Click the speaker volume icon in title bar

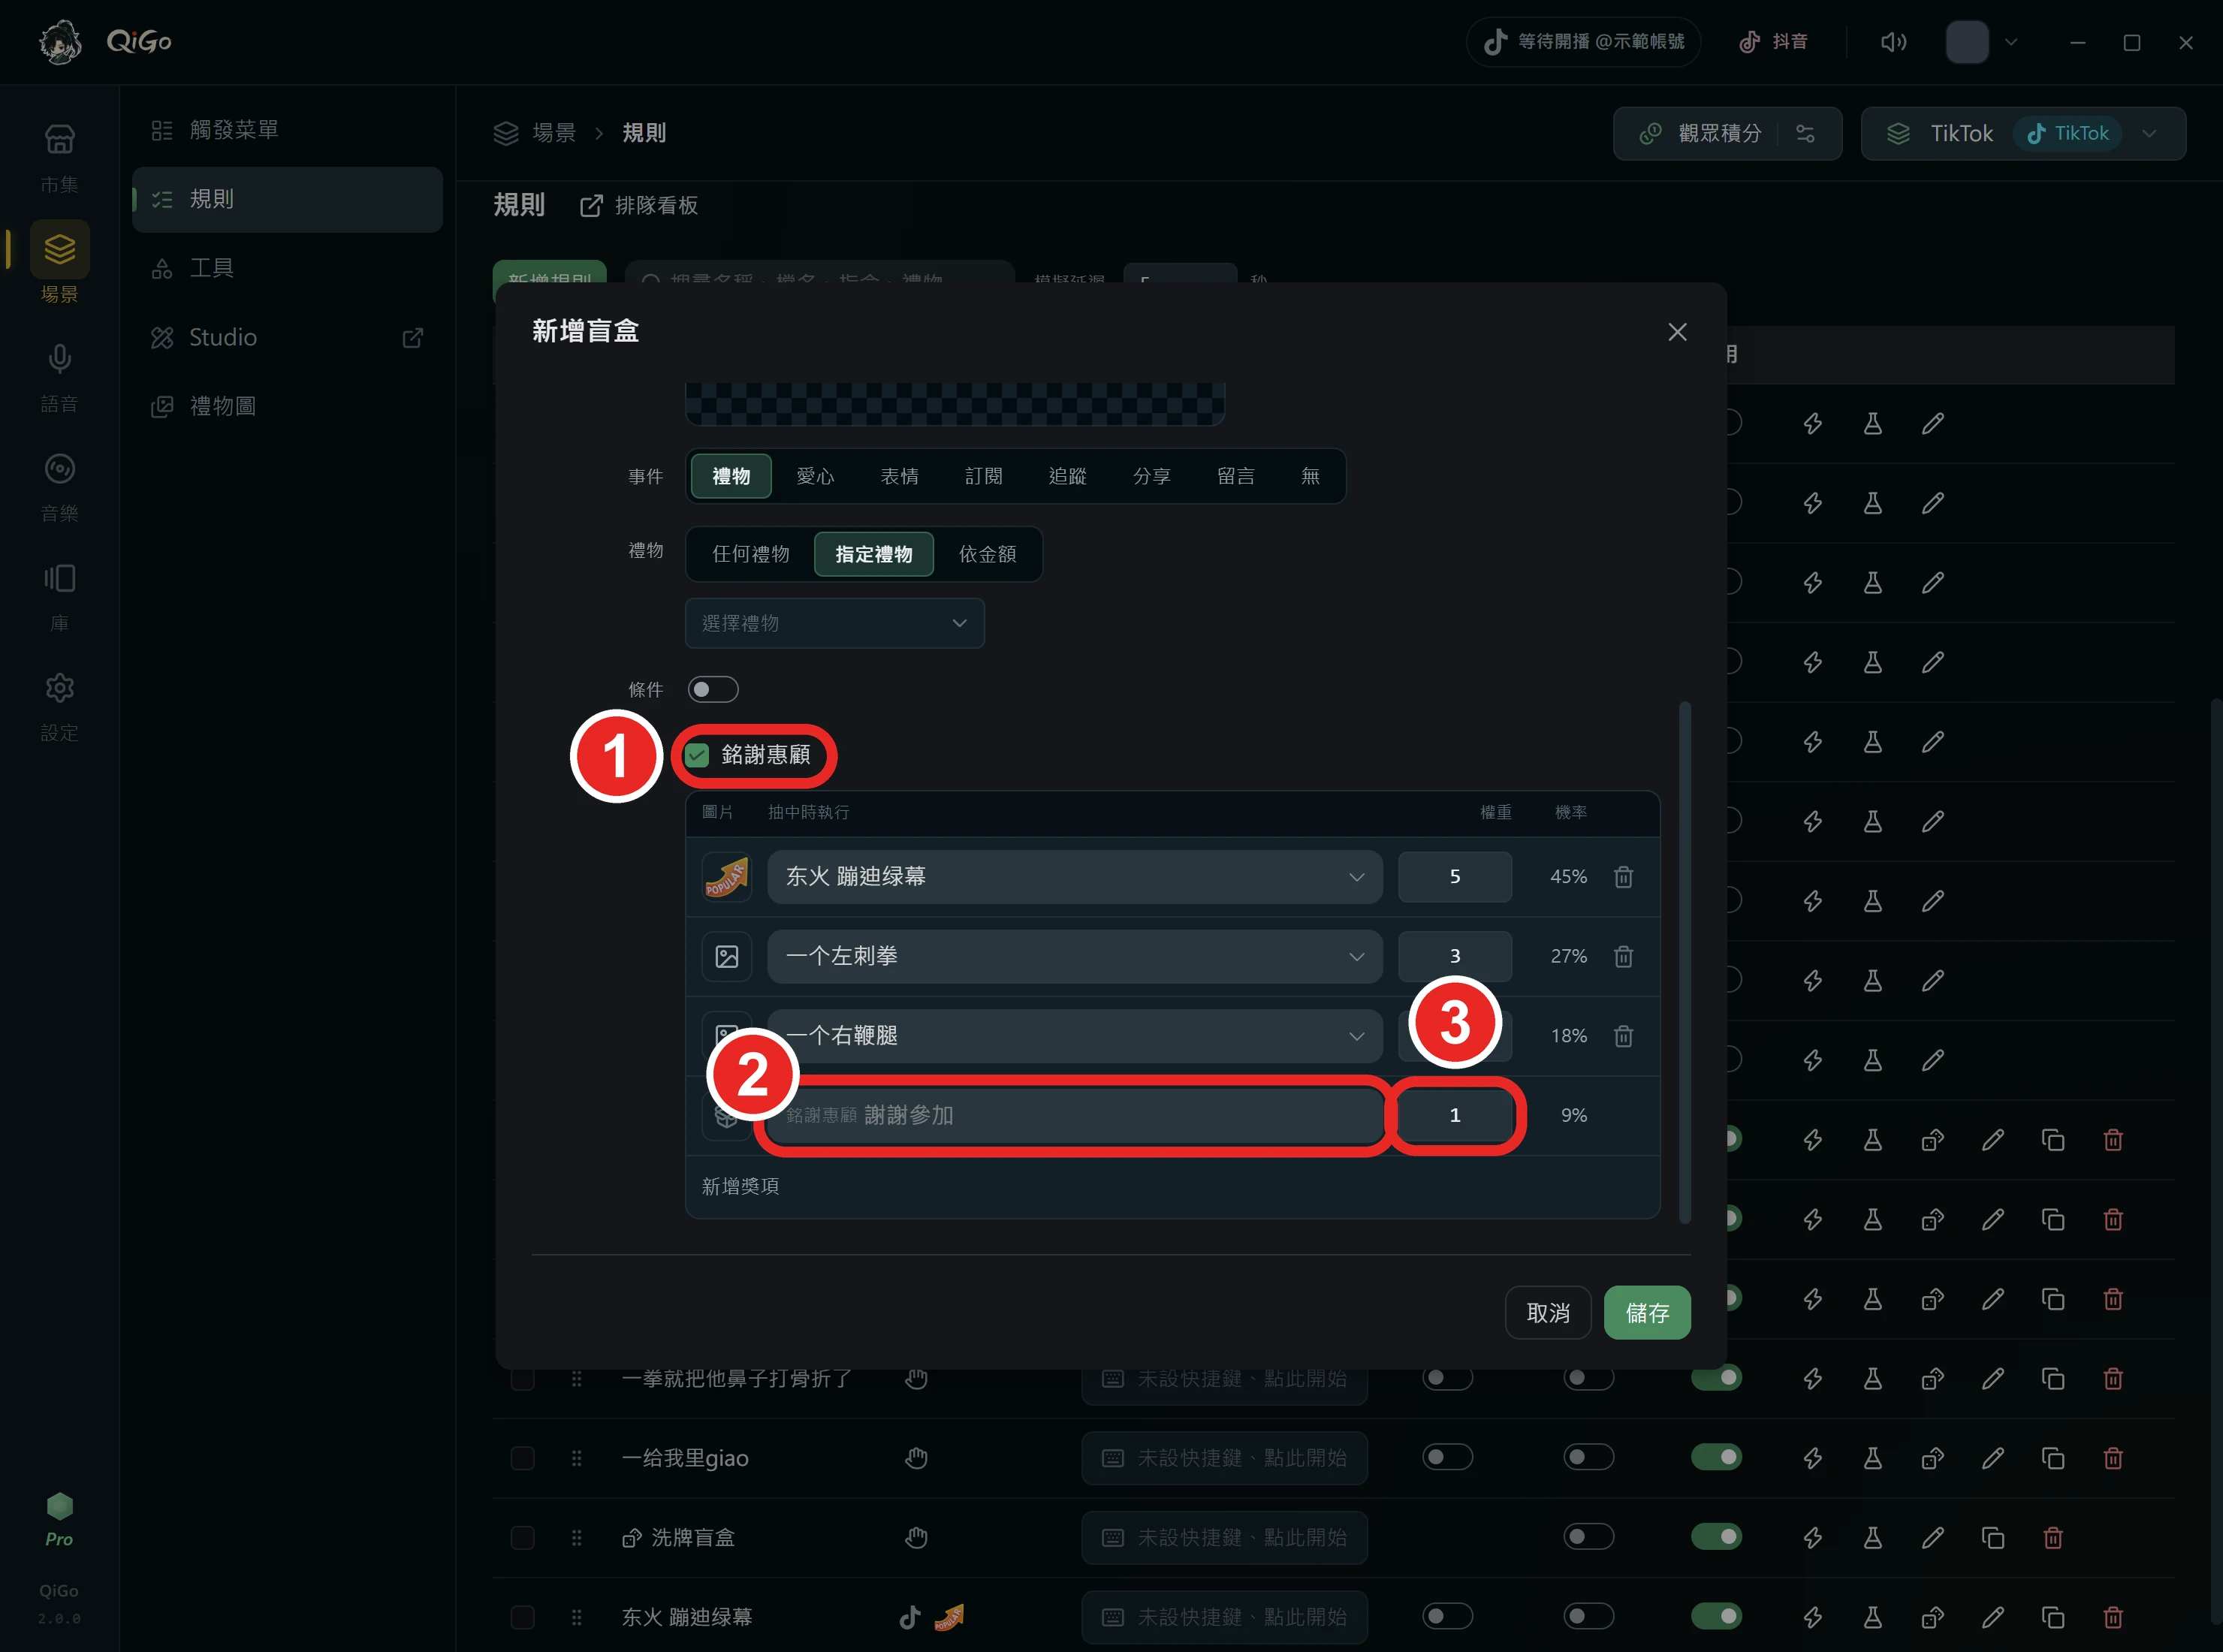coord(1893,42)
